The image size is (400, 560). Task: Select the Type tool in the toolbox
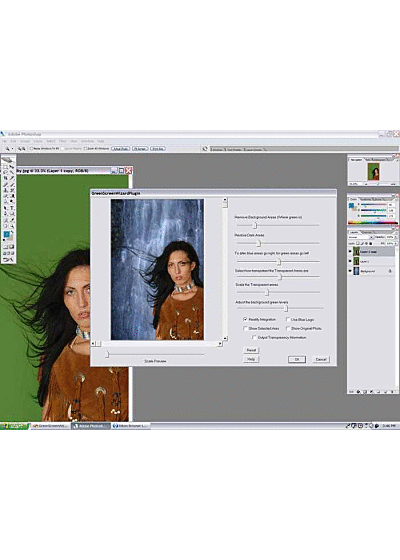pos(12,208)
